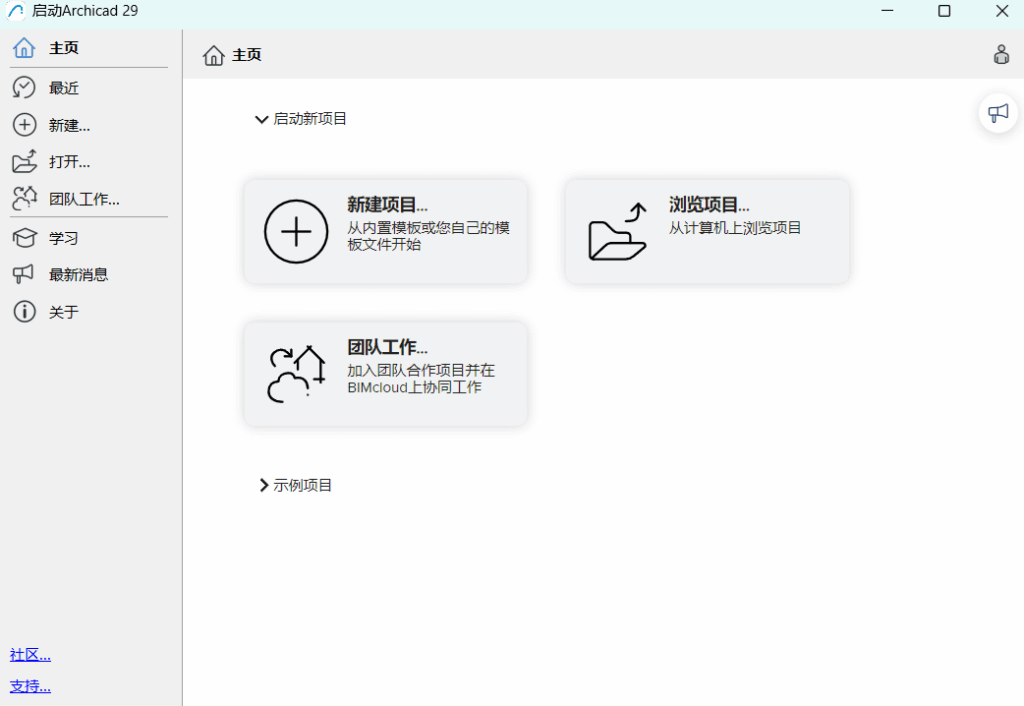Screen dimensions: 1024x706
Task: Expand the 示例项目 section
Action: click(264, 485)
